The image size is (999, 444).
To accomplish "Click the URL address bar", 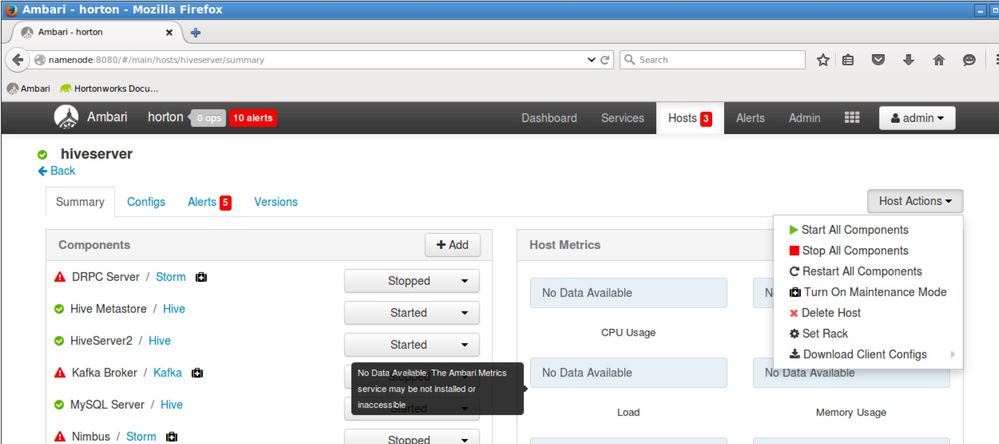I will tap(312, 60).
